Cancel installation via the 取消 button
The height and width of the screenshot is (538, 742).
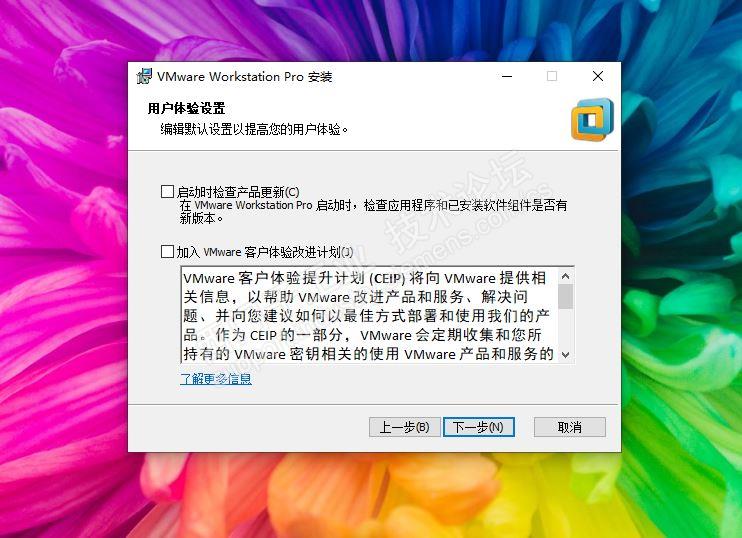click(x=570, y=427)
